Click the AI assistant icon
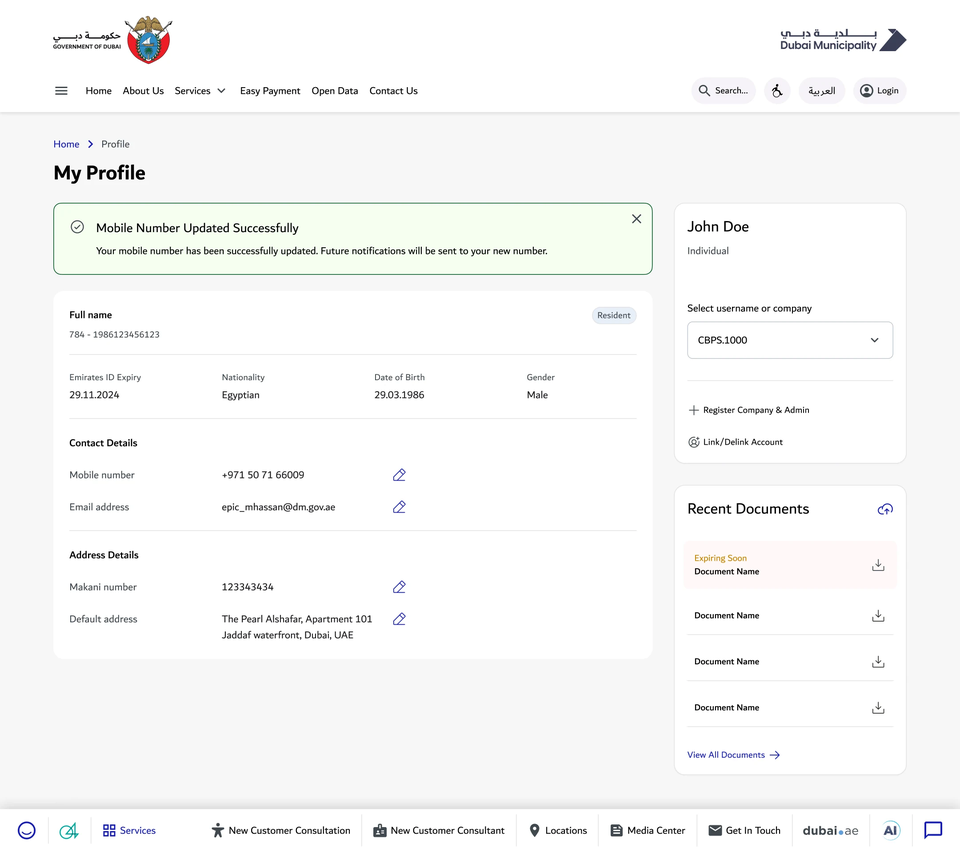This screenshot has height=852, width=960. point(890,831)
